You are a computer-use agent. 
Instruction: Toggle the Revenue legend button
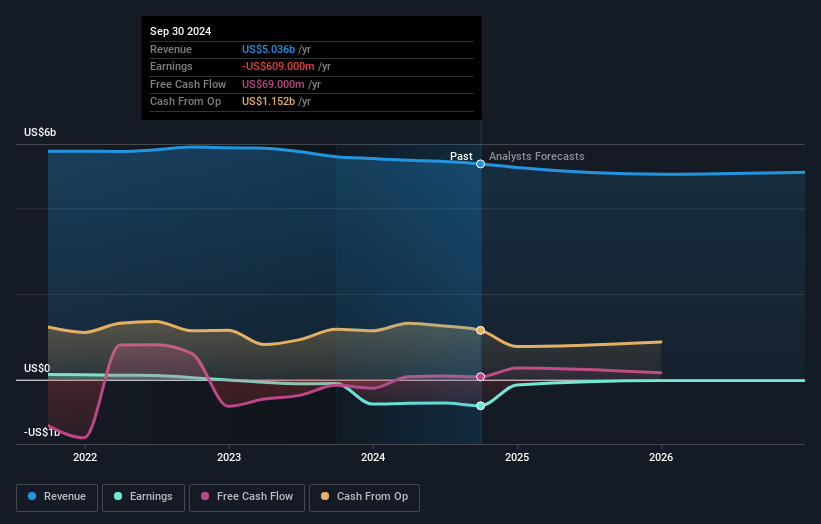[x=57, y=497]
